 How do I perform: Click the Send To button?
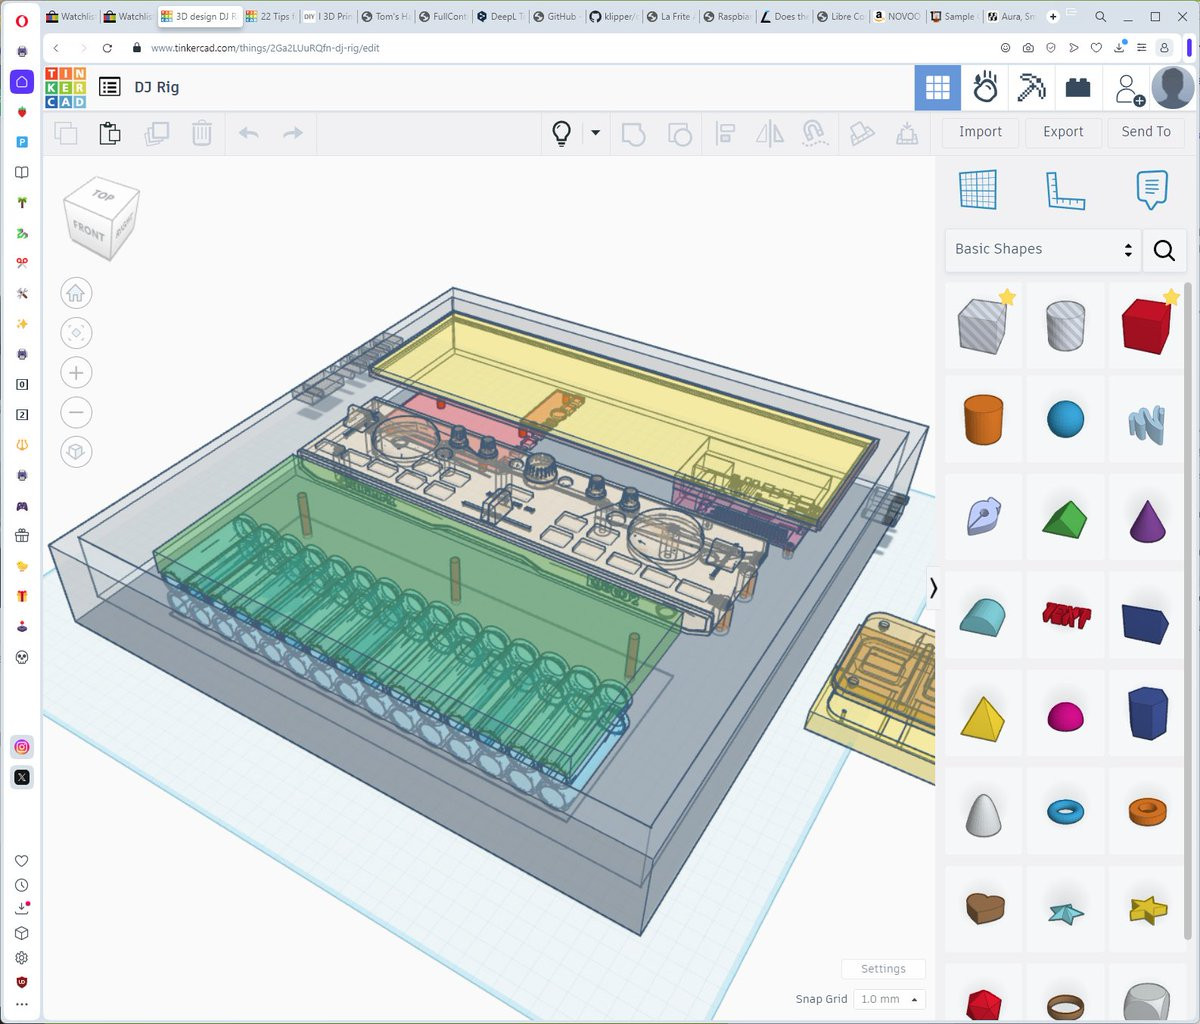1146,132
